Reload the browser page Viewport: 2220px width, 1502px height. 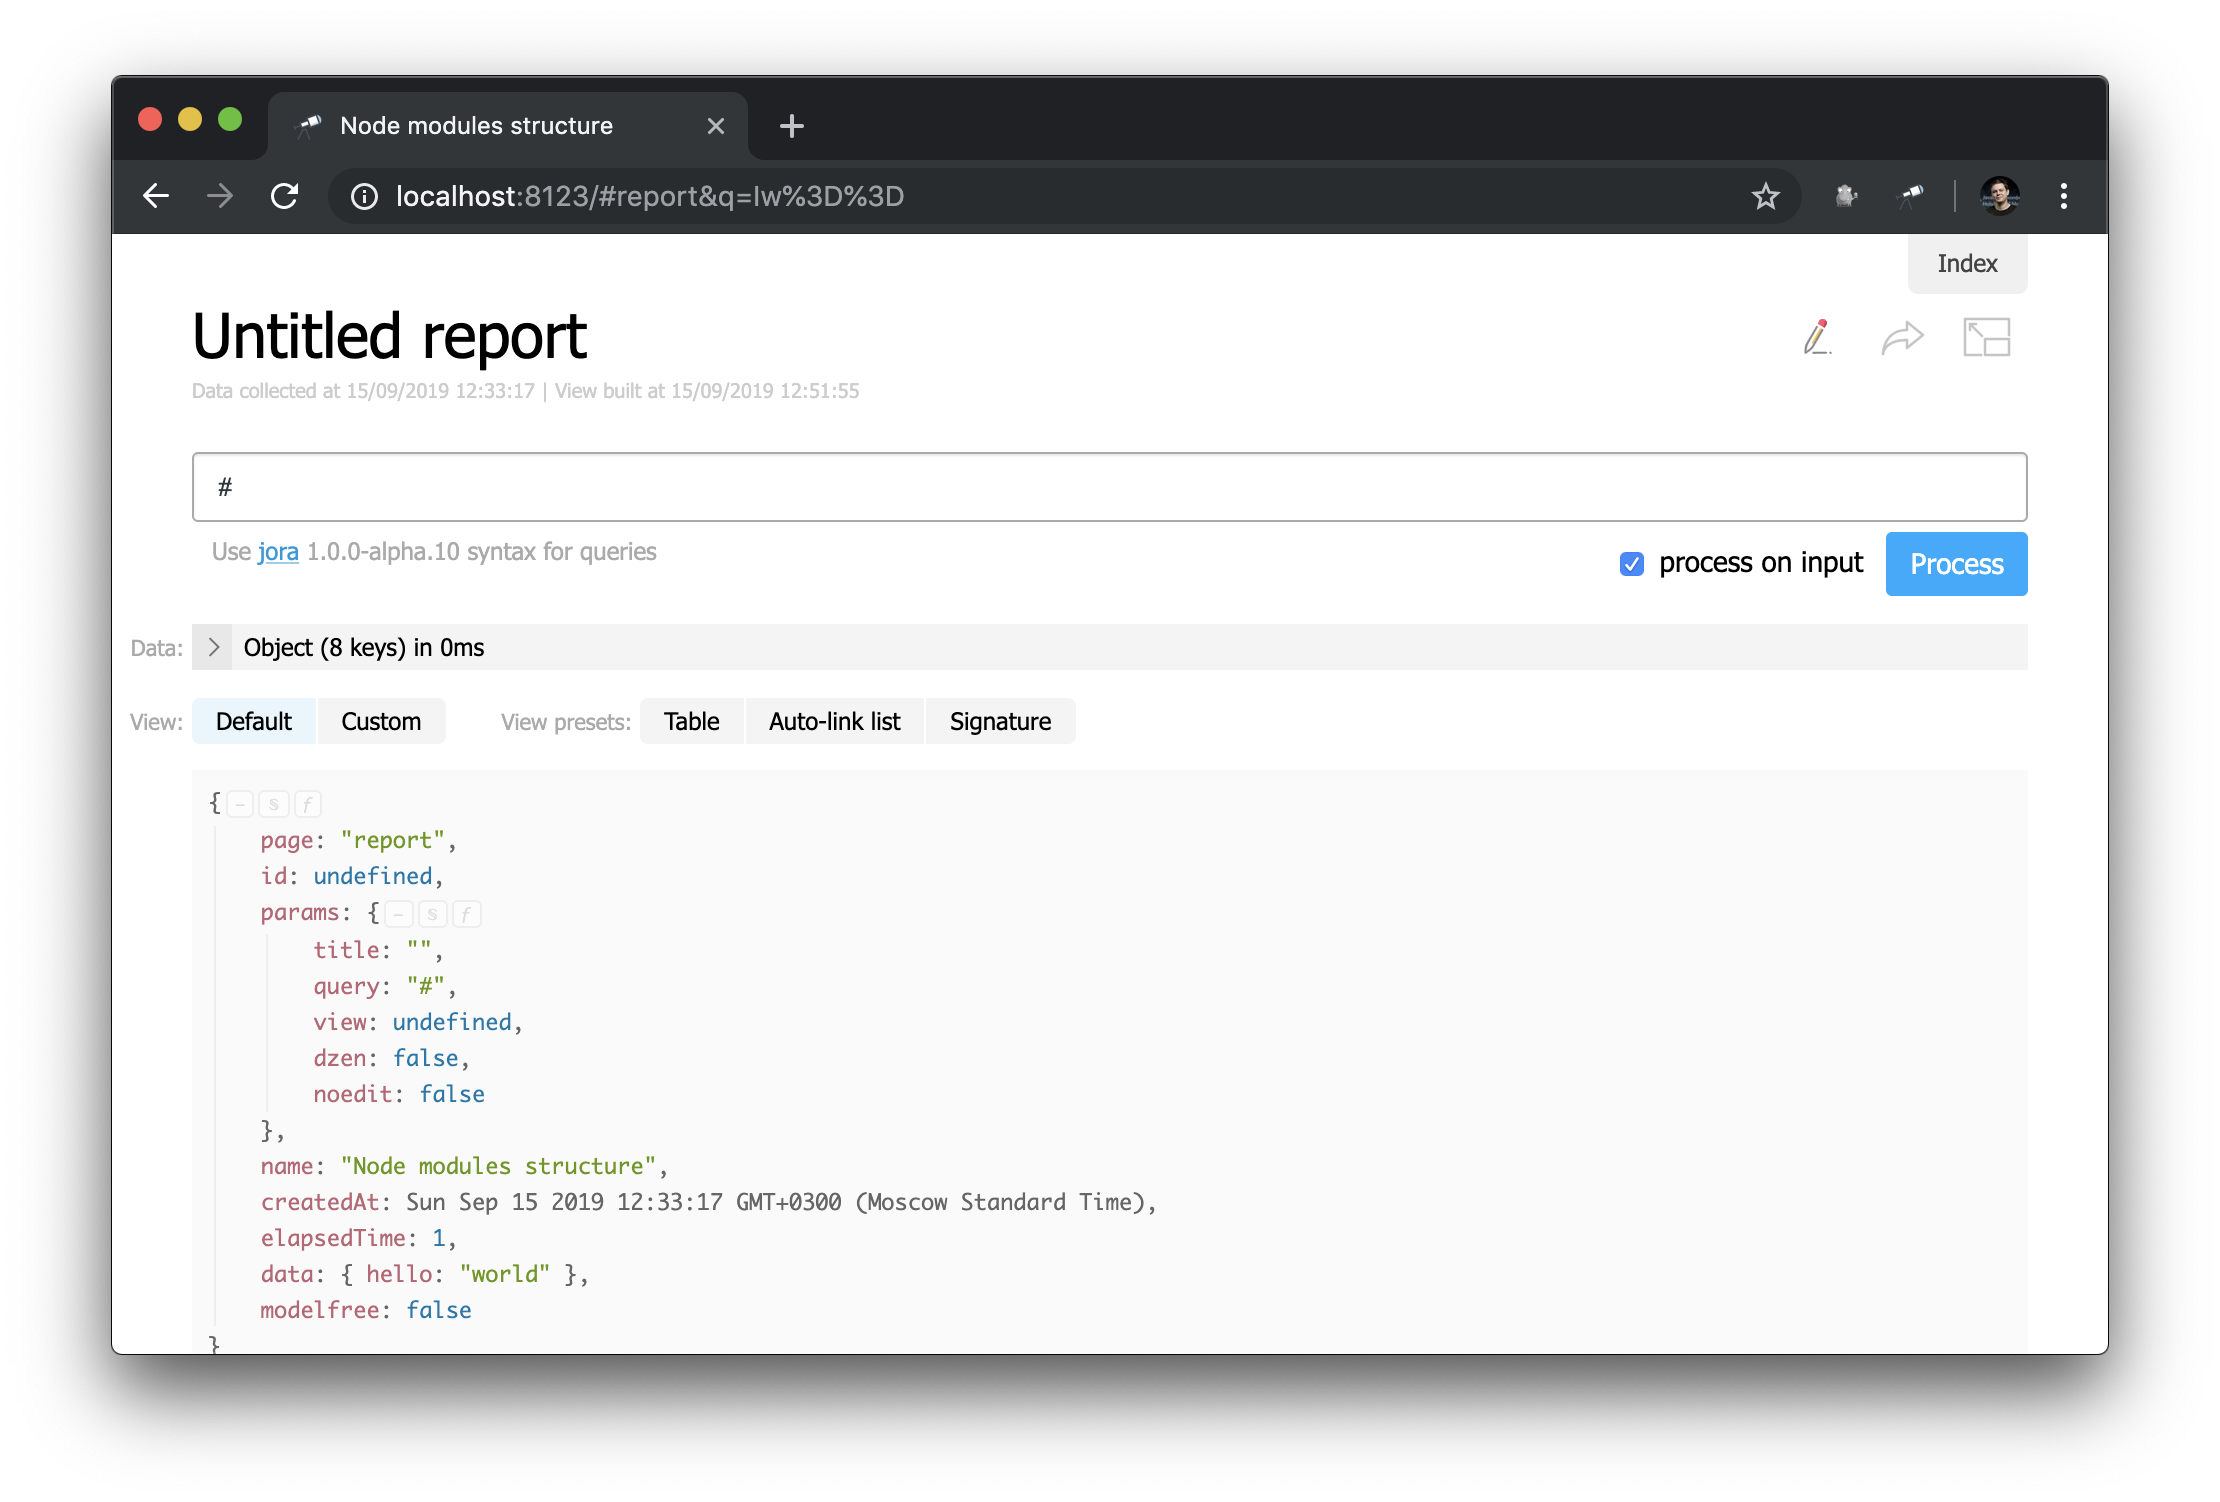click(285, 196)
